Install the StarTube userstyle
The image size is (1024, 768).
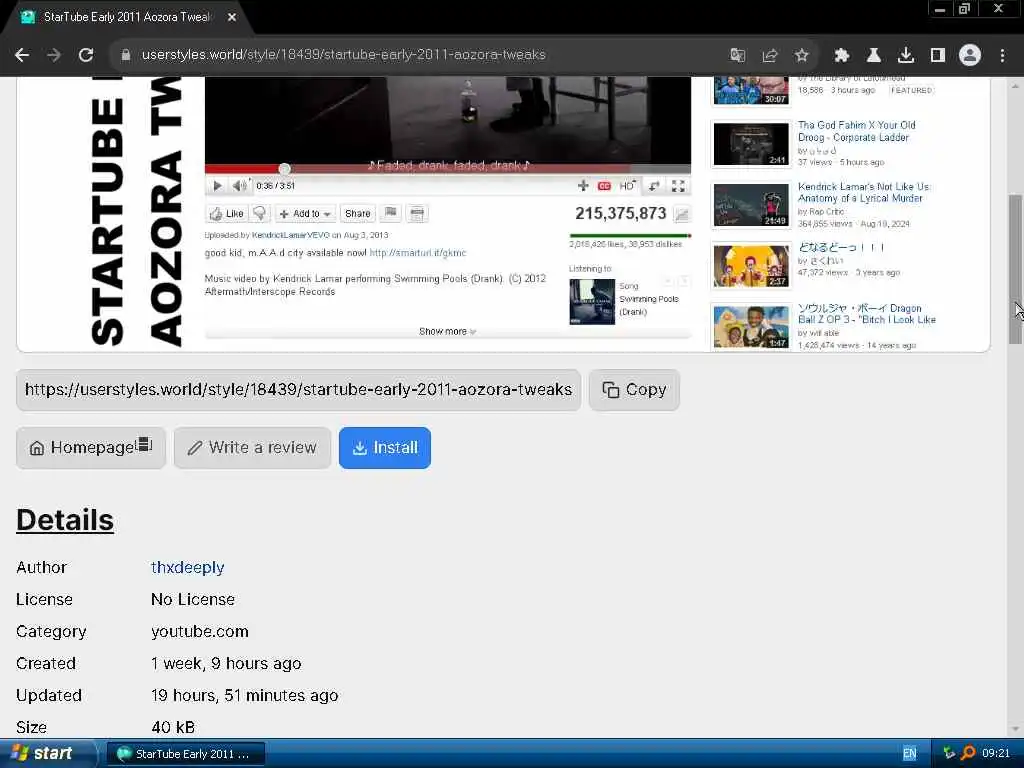tap(385, 447)
